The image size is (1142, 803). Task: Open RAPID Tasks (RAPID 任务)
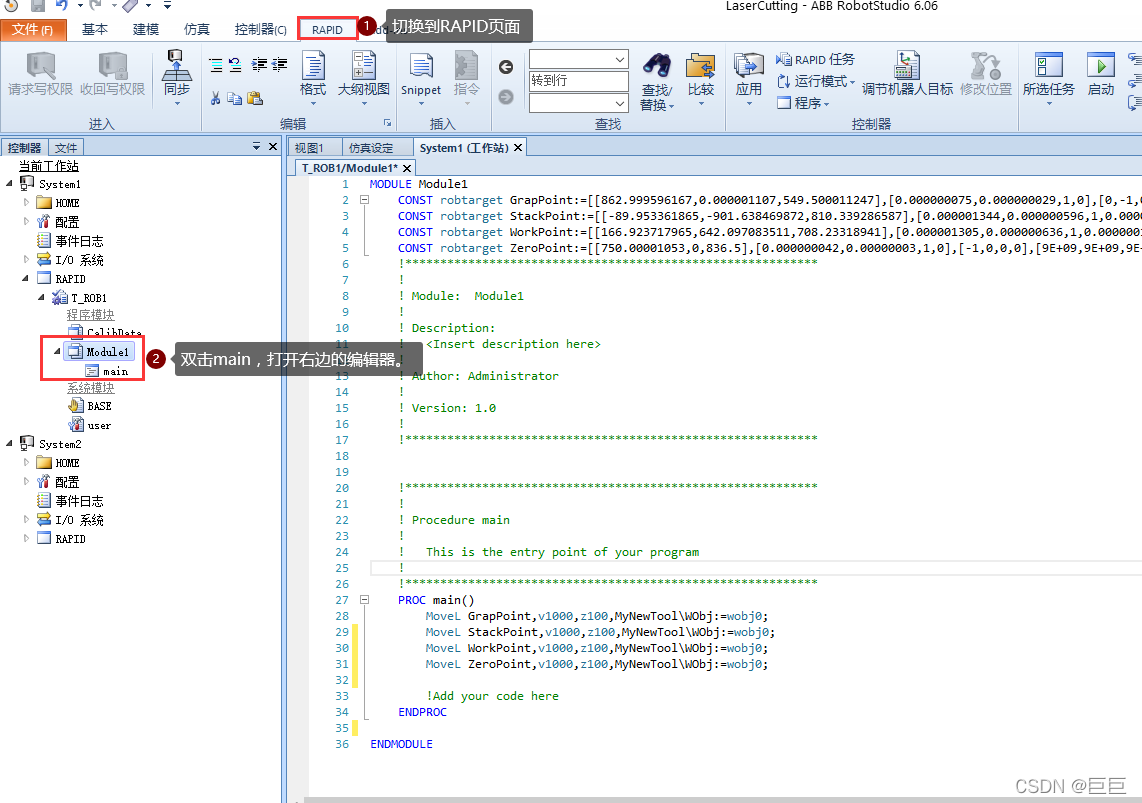815,60
